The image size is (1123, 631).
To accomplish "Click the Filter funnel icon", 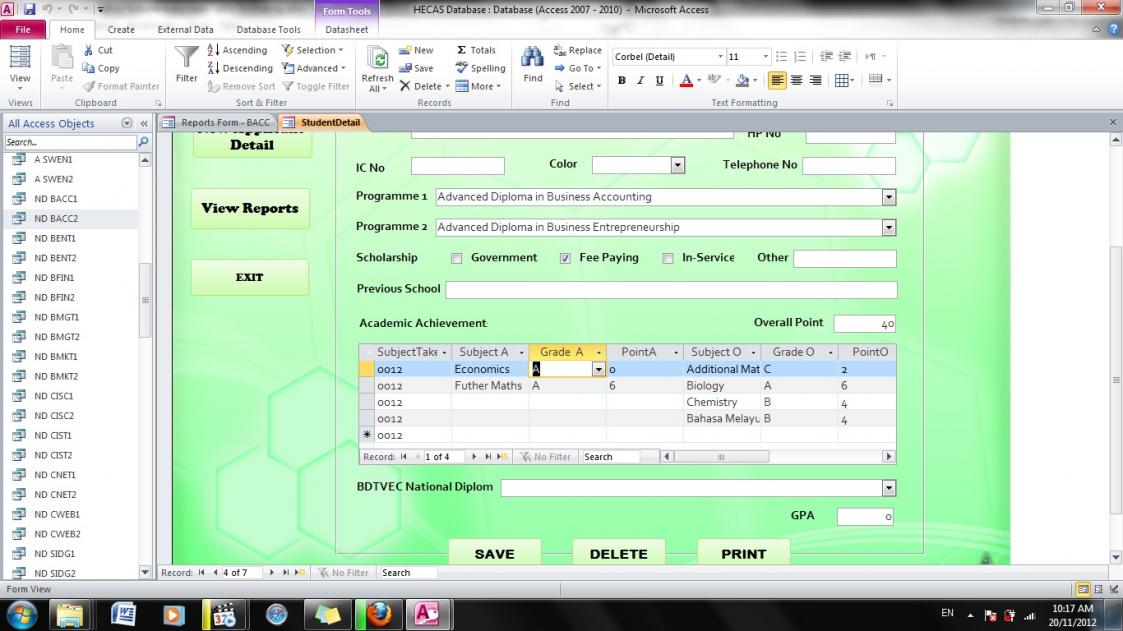I will (x=186, y=57).
